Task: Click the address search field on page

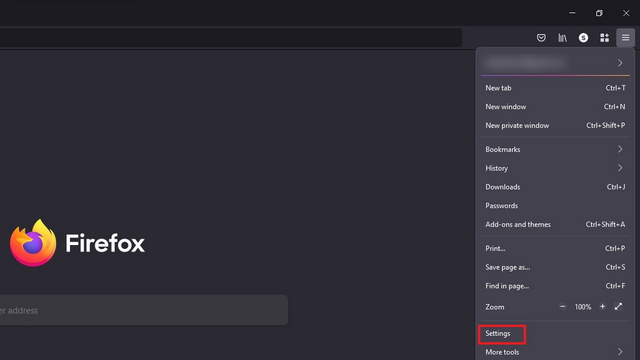Action: (x=144, y=310)
